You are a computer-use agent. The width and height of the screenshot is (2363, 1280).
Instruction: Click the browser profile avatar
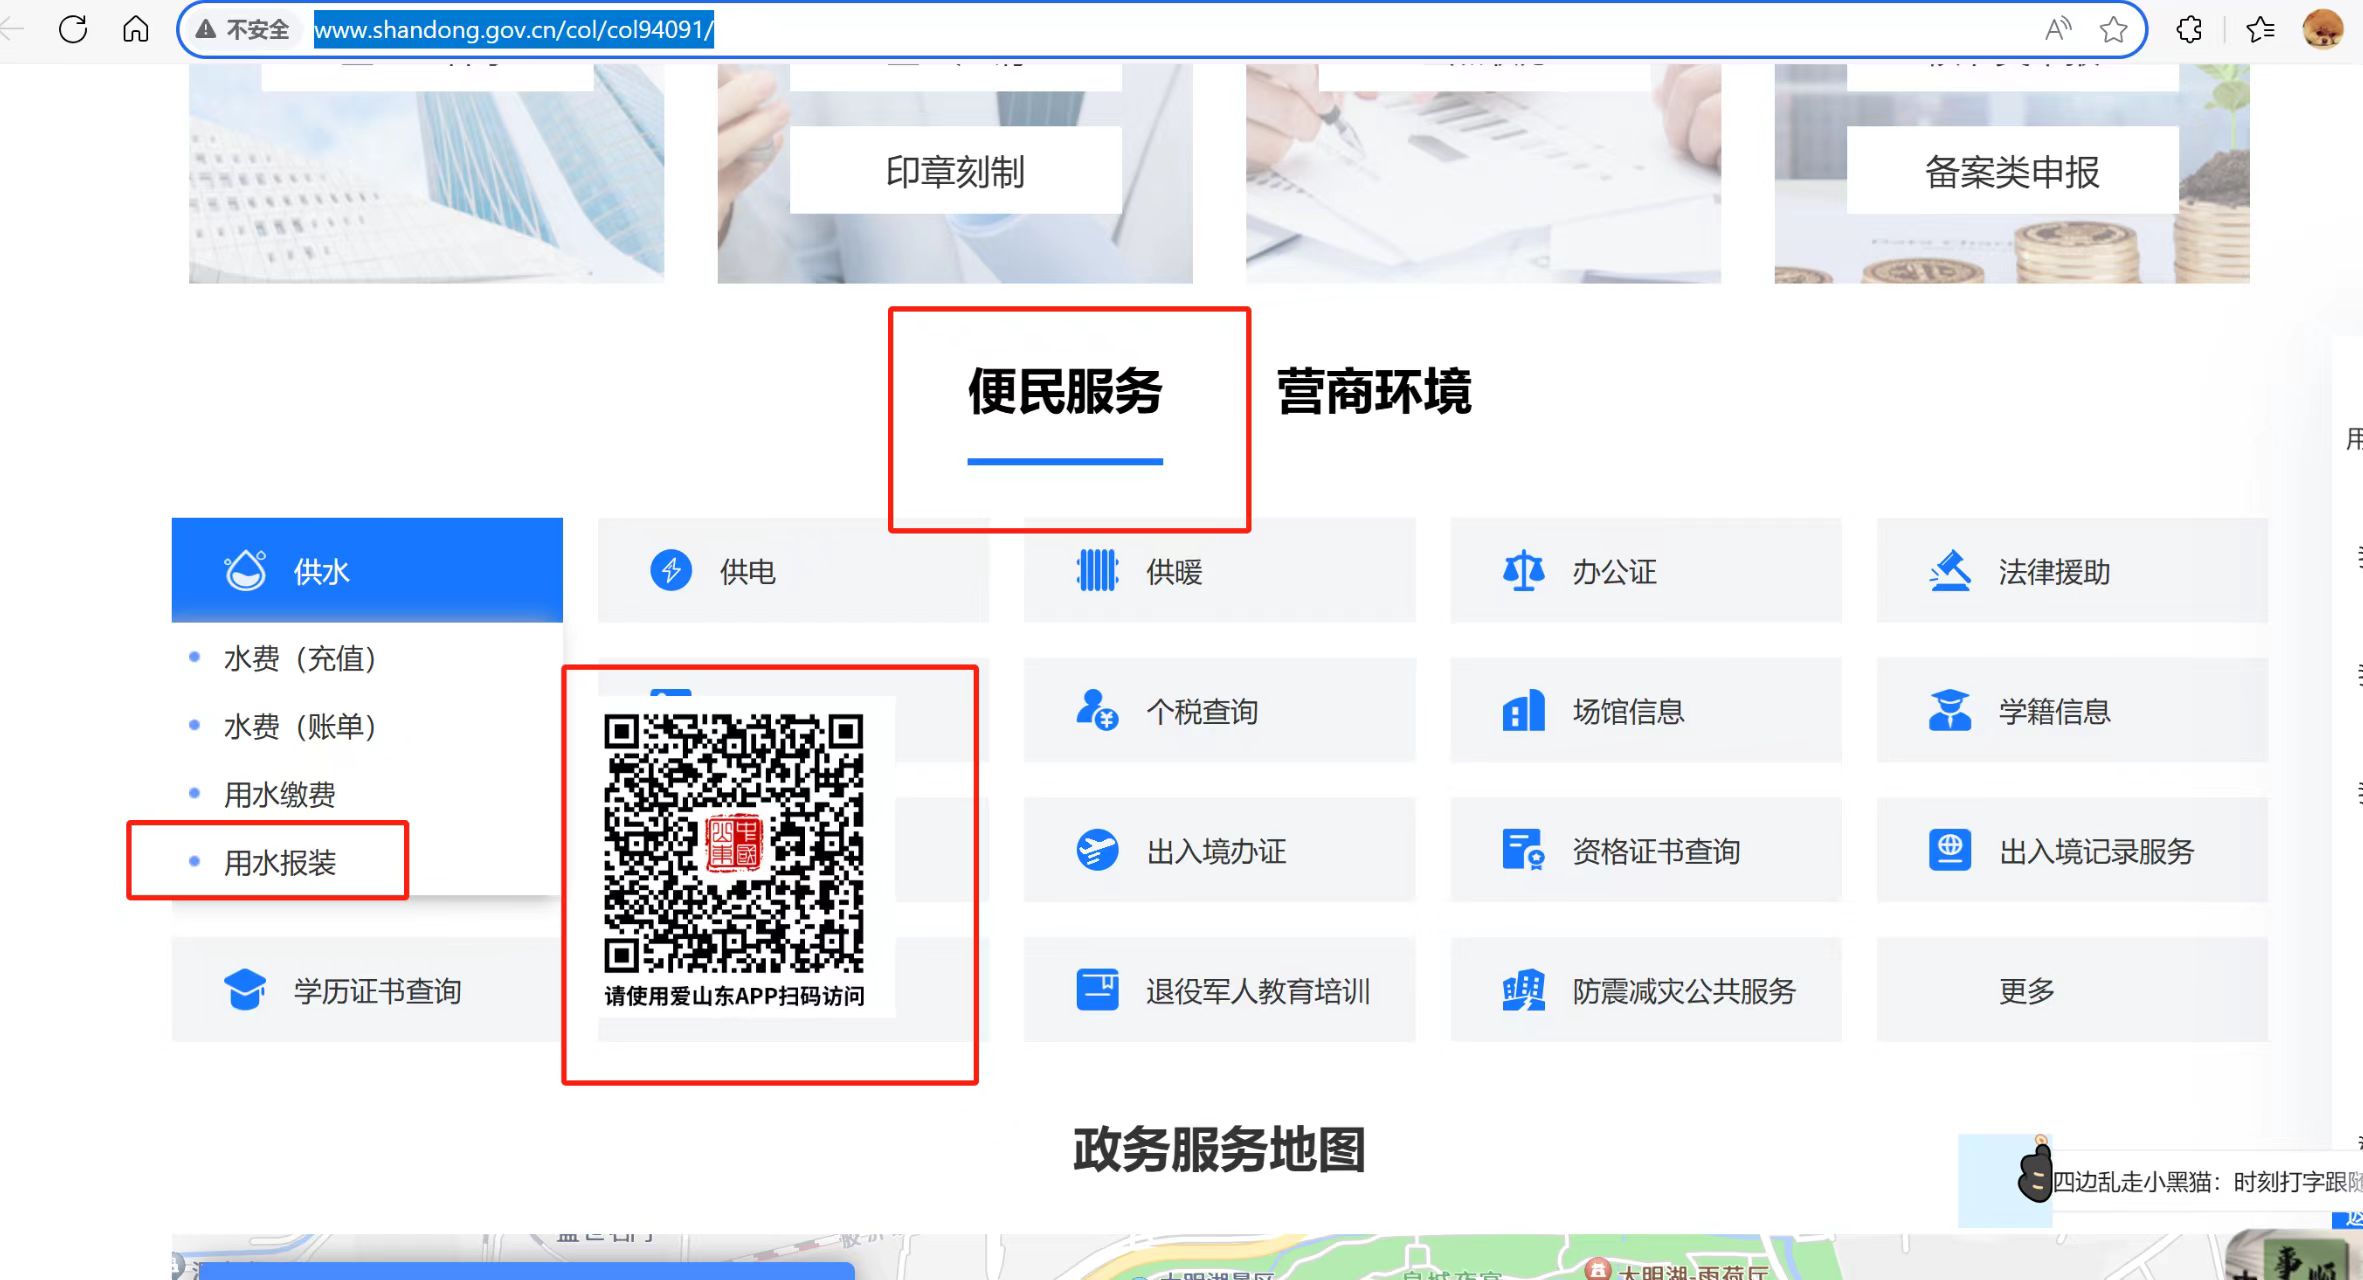click(x=2321, y=30)
